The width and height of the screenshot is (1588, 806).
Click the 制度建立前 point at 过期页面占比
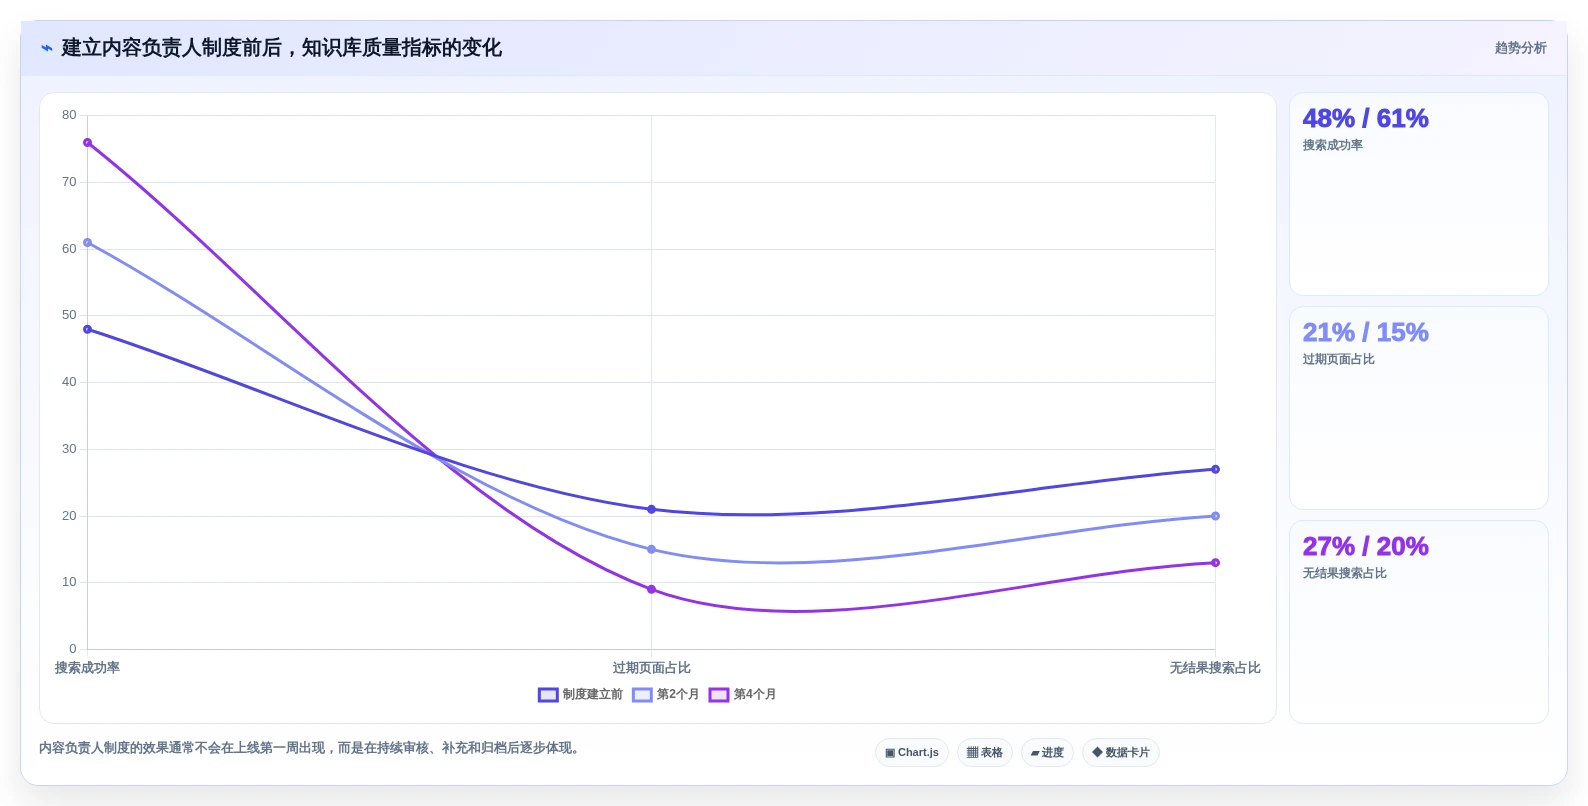tap(651, 509)
